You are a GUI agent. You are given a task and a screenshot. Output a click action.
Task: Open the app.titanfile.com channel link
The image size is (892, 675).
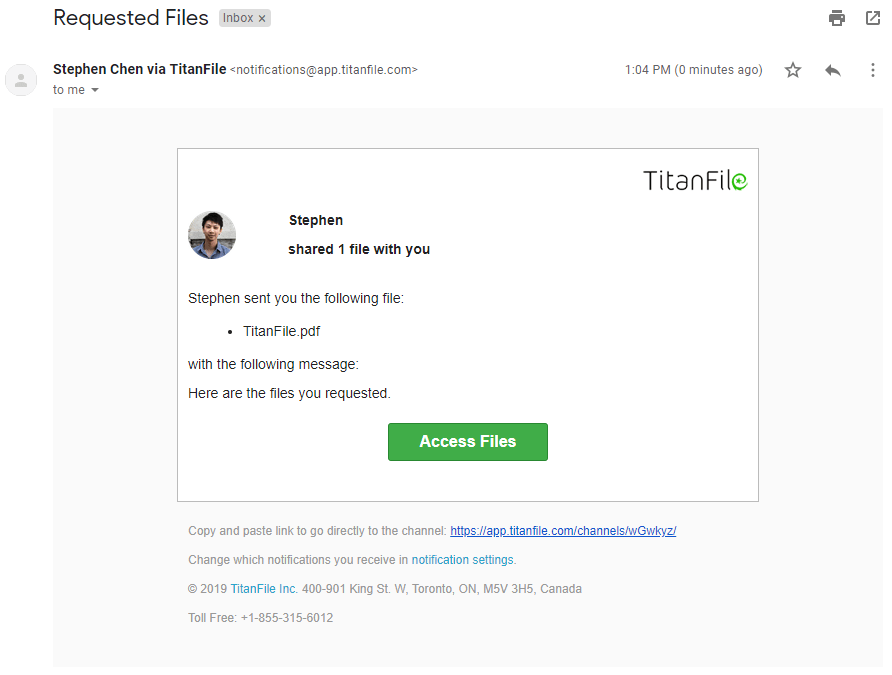[x=563, y=531]
